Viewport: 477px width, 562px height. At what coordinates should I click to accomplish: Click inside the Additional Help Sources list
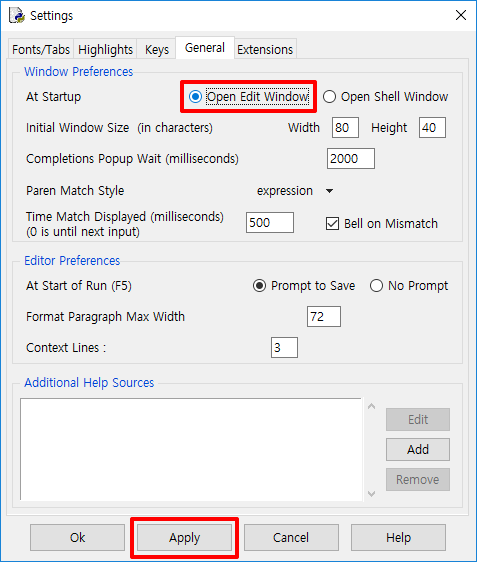pos(191,449)
